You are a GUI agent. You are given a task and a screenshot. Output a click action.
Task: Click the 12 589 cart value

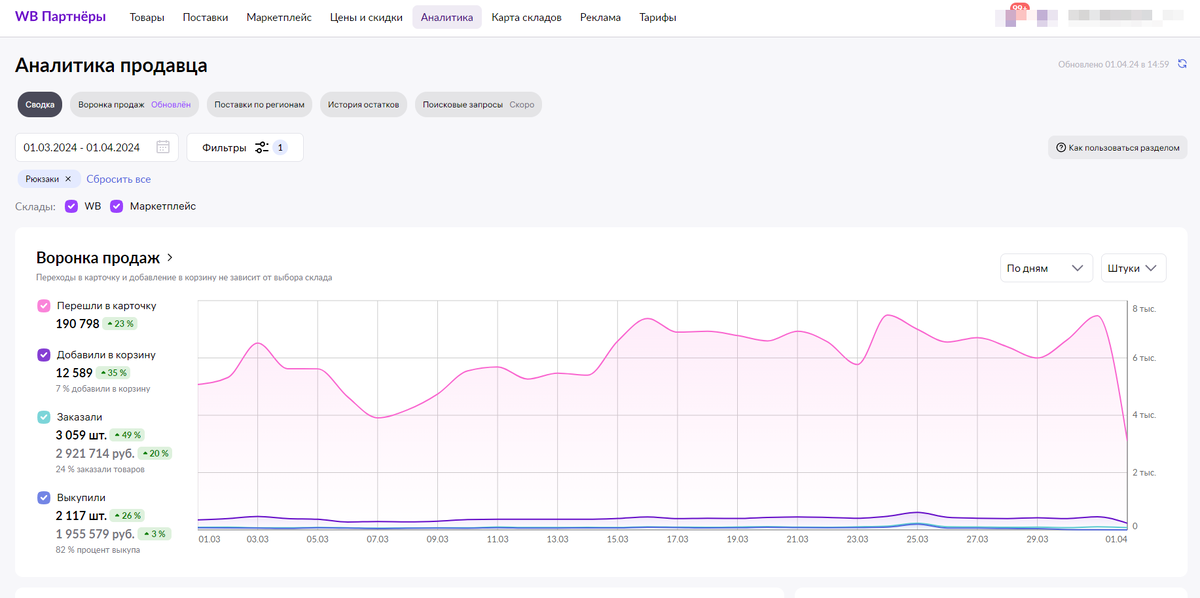(x=74, y=373)
